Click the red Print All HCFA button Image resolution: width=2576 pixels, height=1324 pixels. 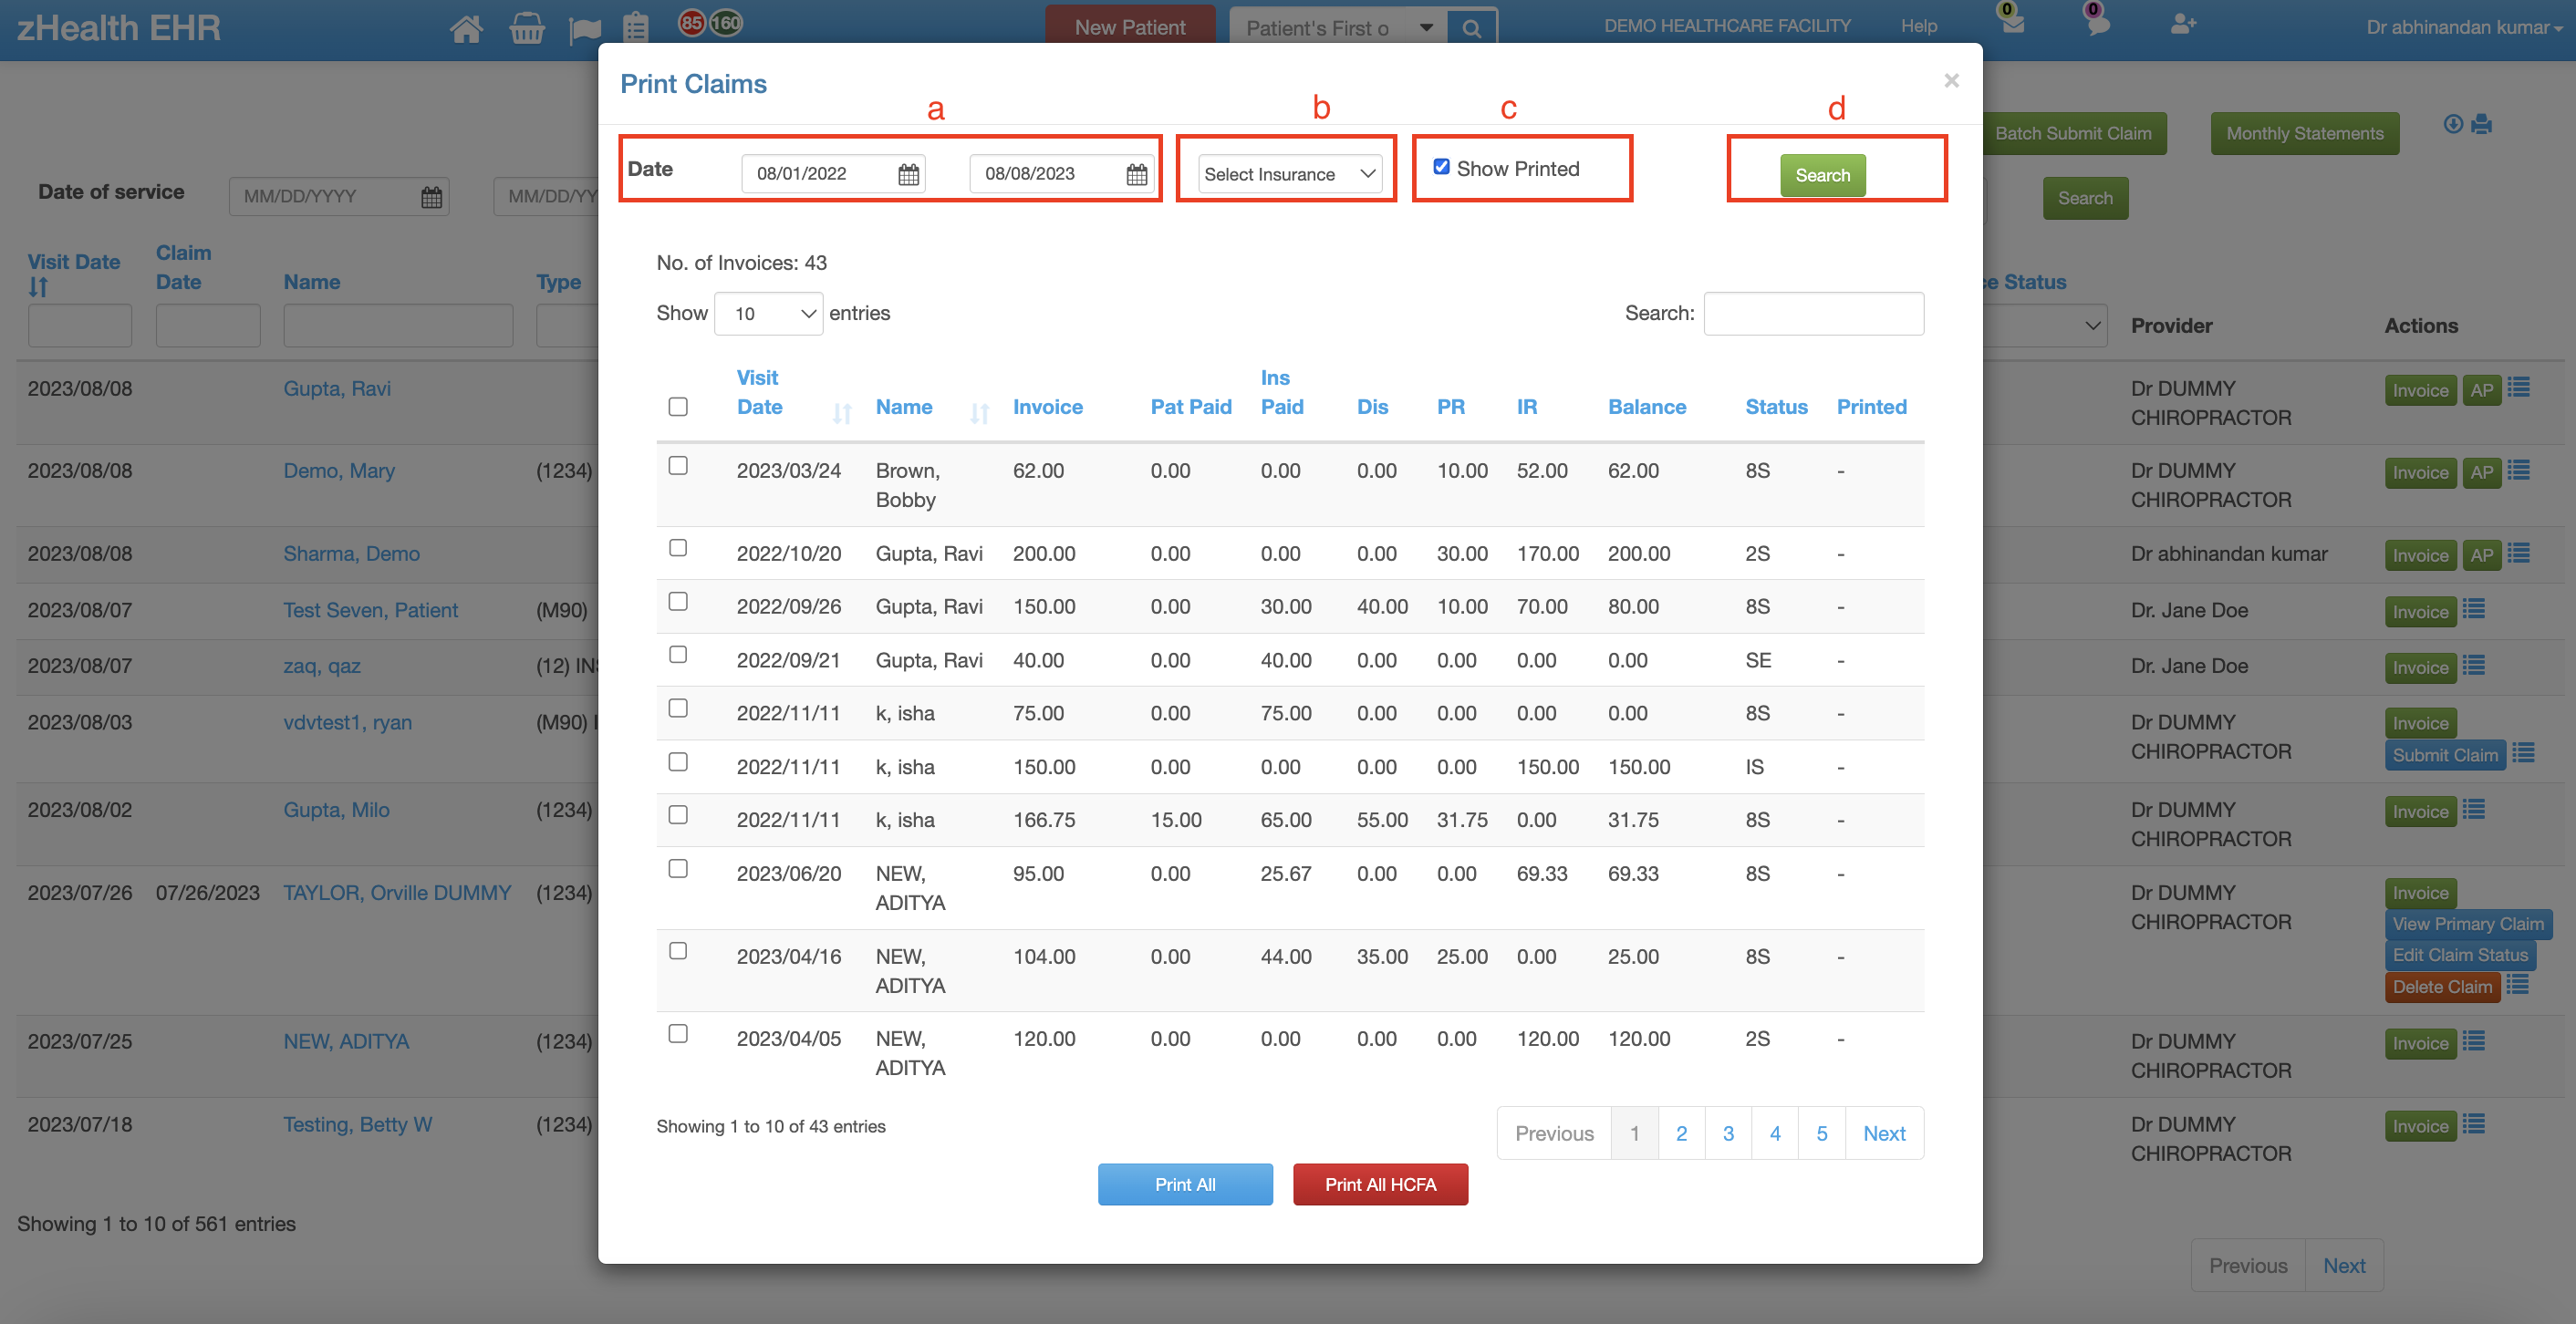click(1380, 1184)
